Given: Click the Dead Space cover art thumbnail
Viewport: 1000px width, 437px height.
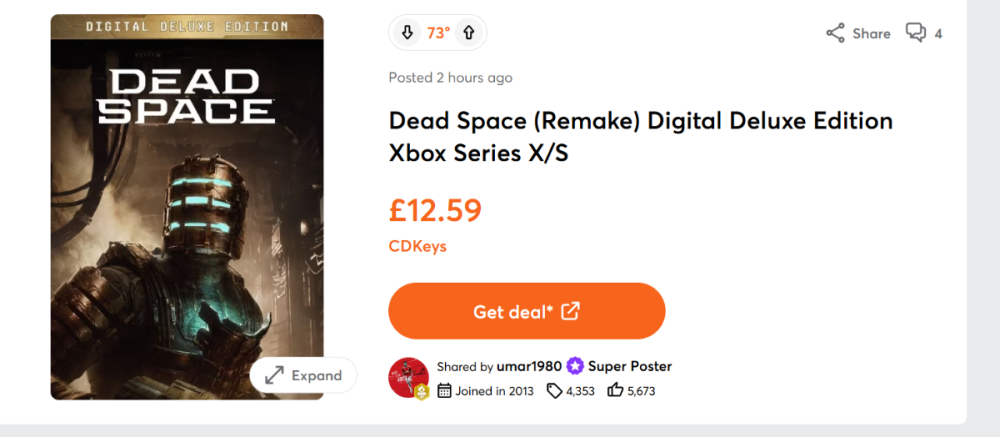Looking at the screenshot, I should 187,200.
